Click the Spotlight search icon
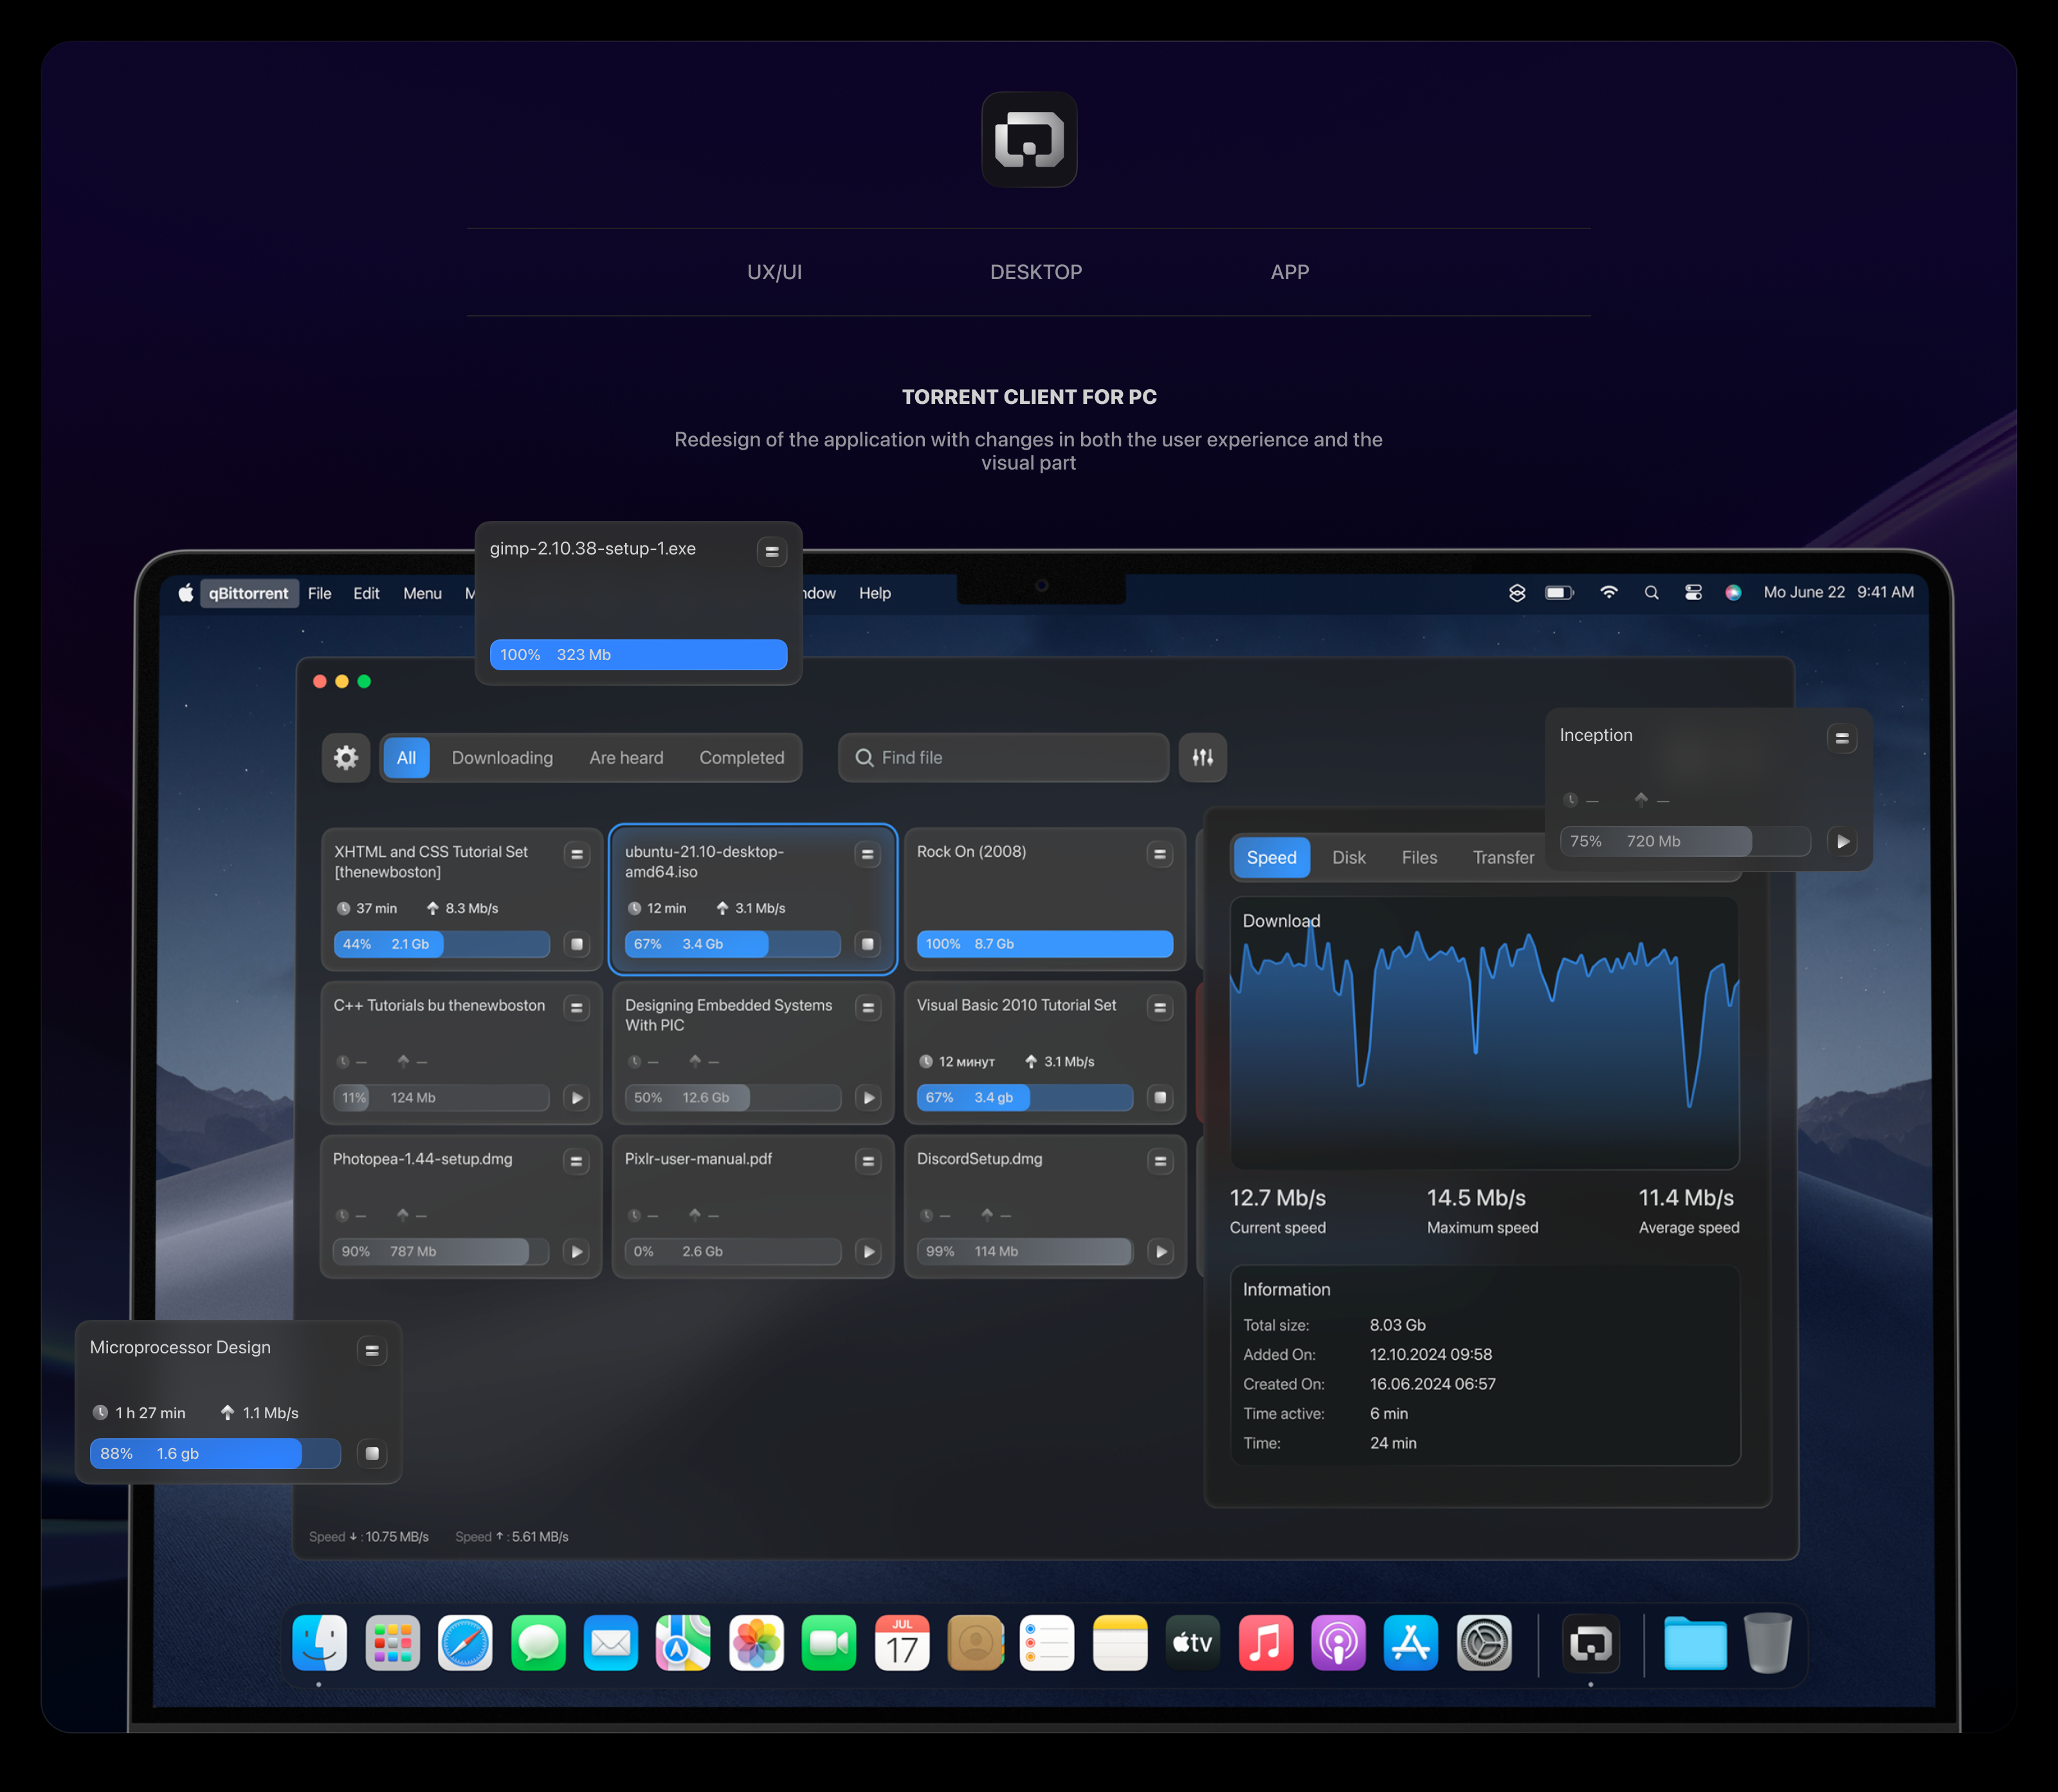The width and height of the screenshot is (2058, 1792). pyautogui.click(x=1651, y=592)
